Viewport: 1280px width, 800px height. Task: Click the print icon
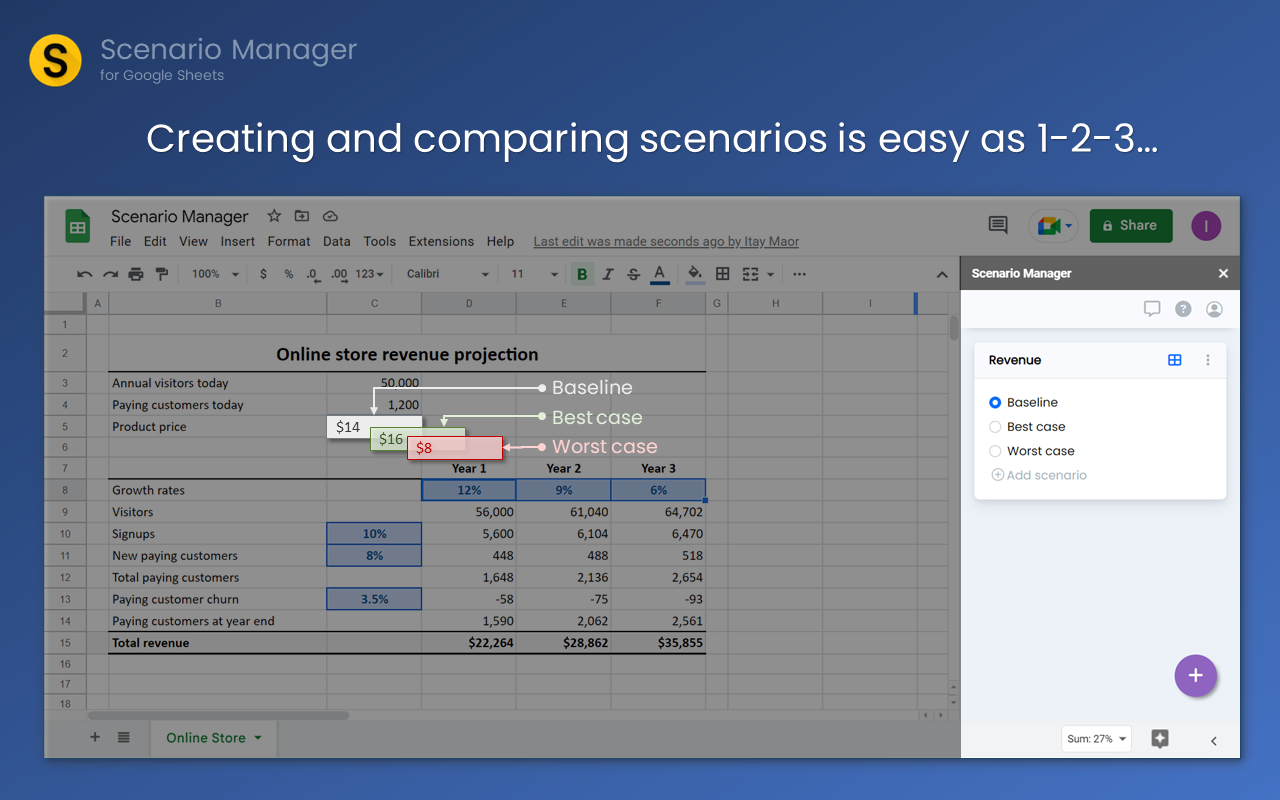[x=136, y=274]
